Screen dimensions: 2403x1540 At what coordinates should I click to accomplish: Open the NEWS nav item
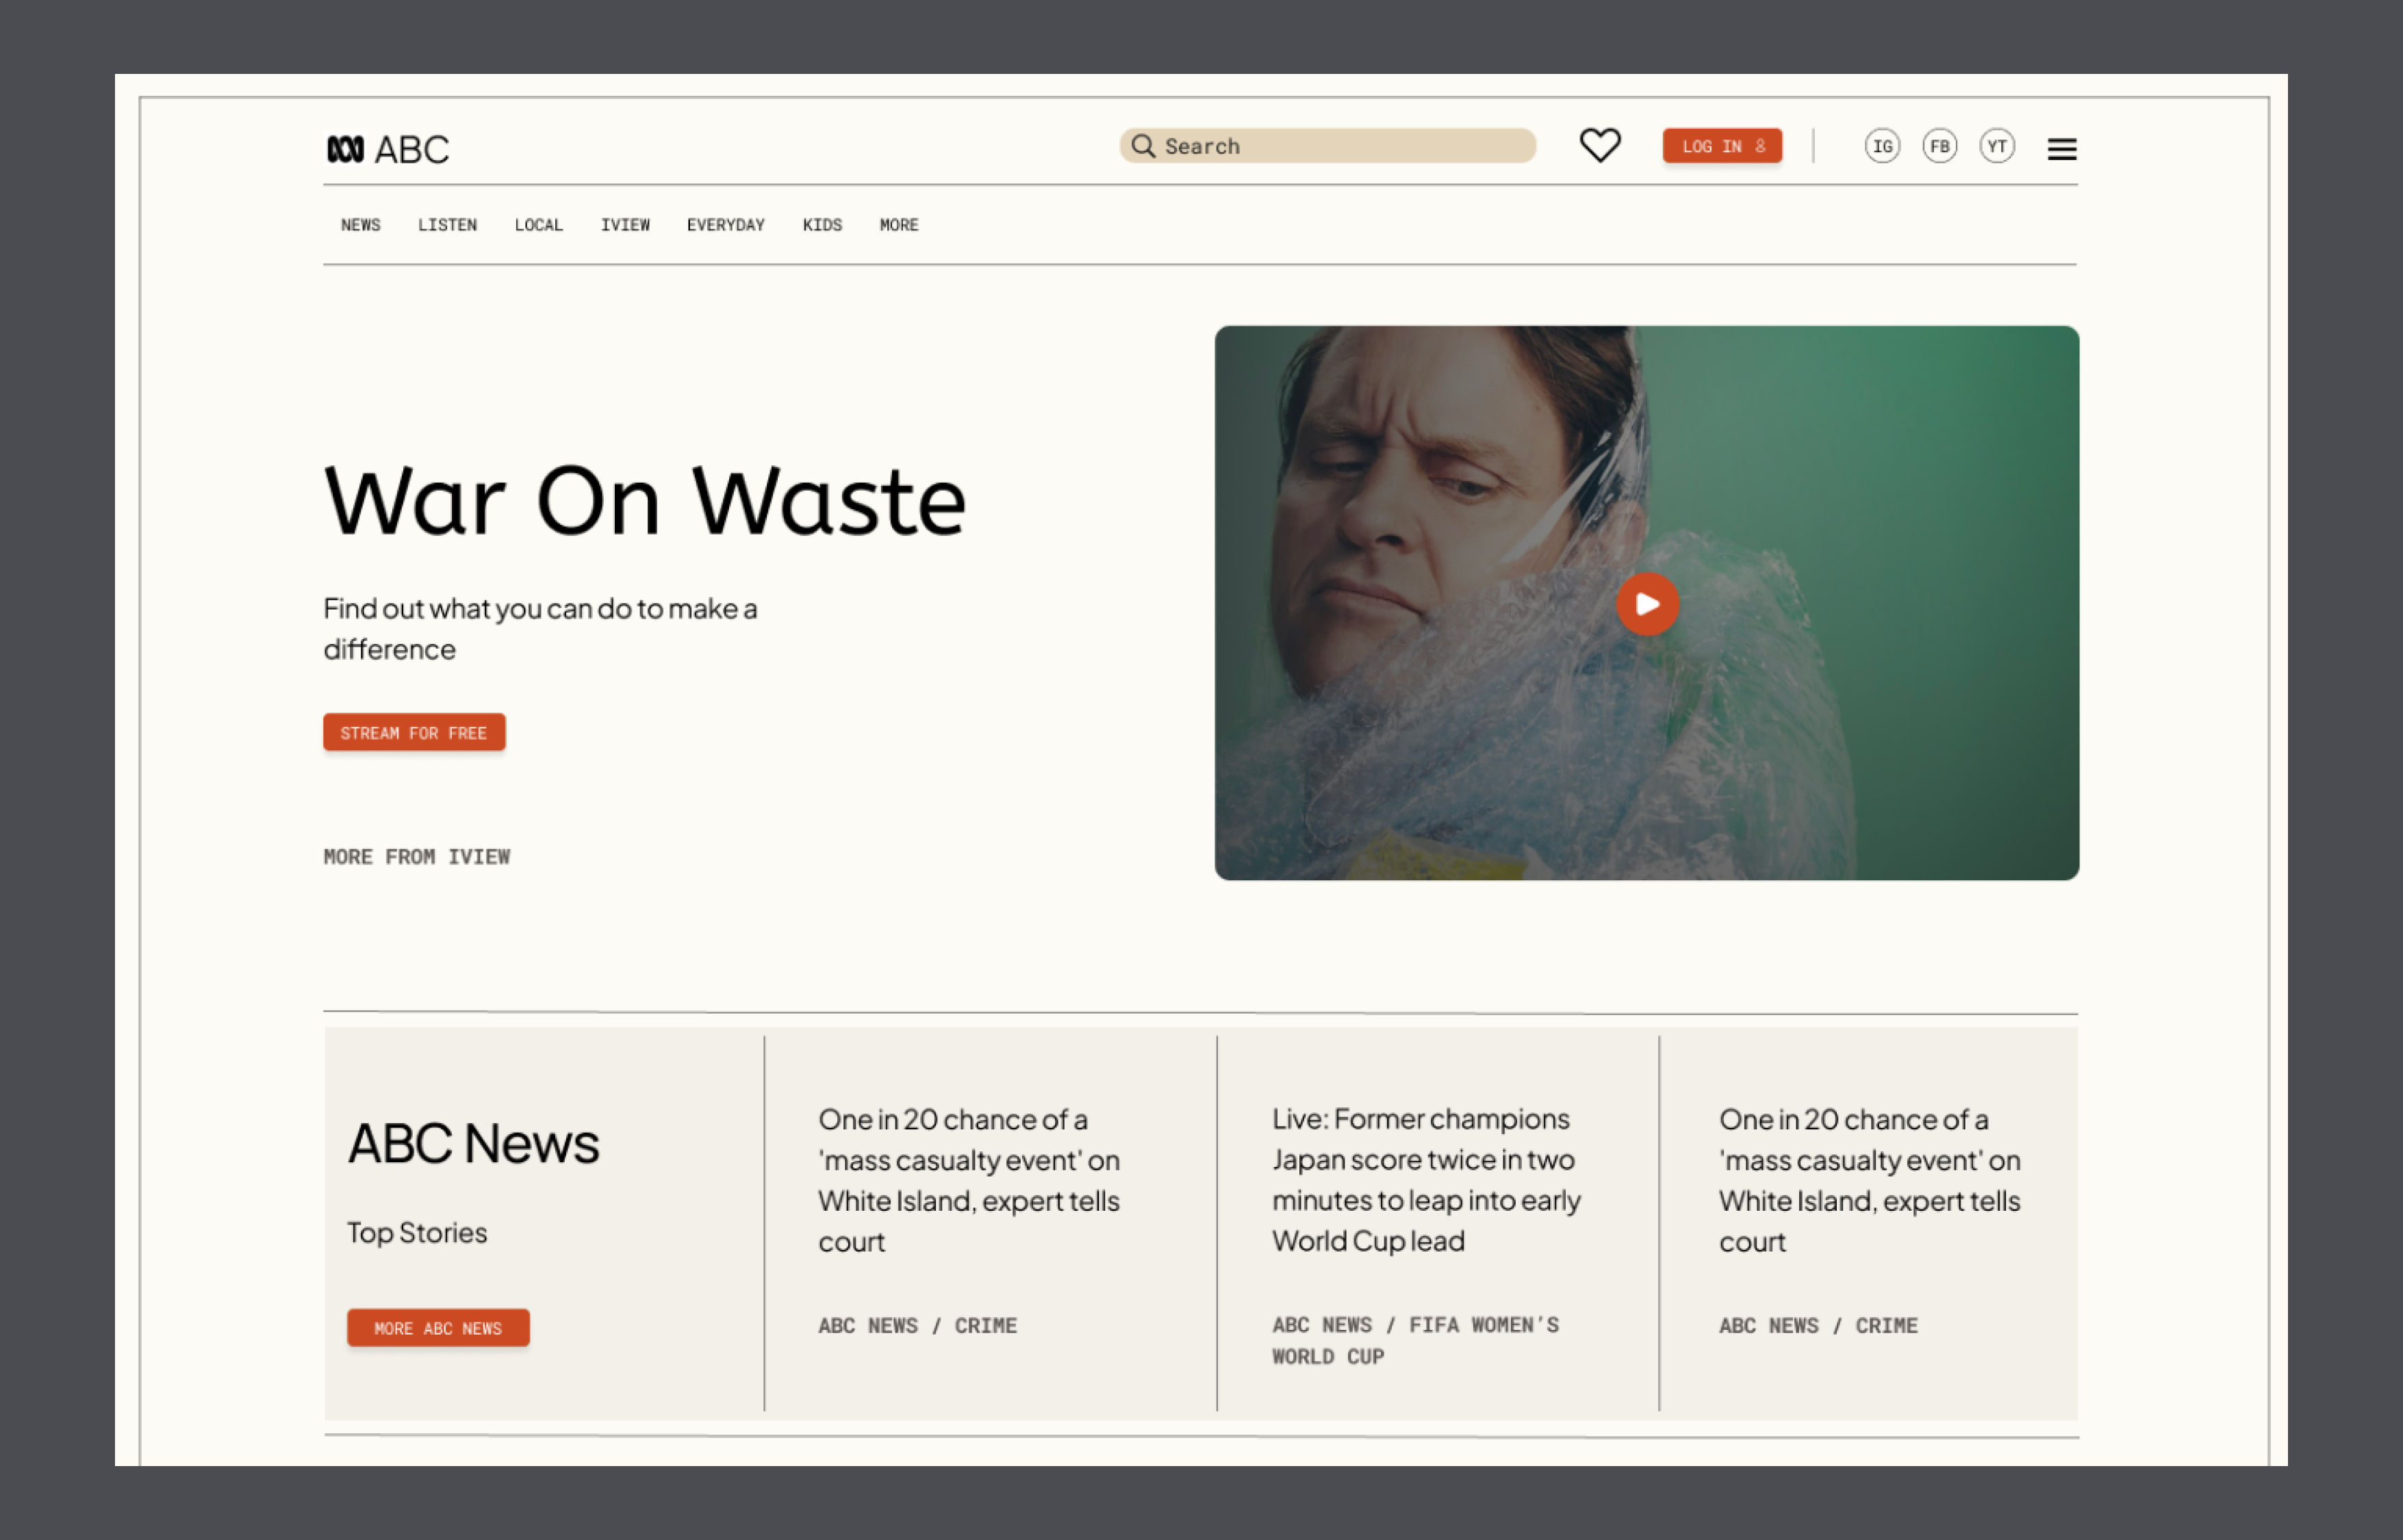pos(360,225)
